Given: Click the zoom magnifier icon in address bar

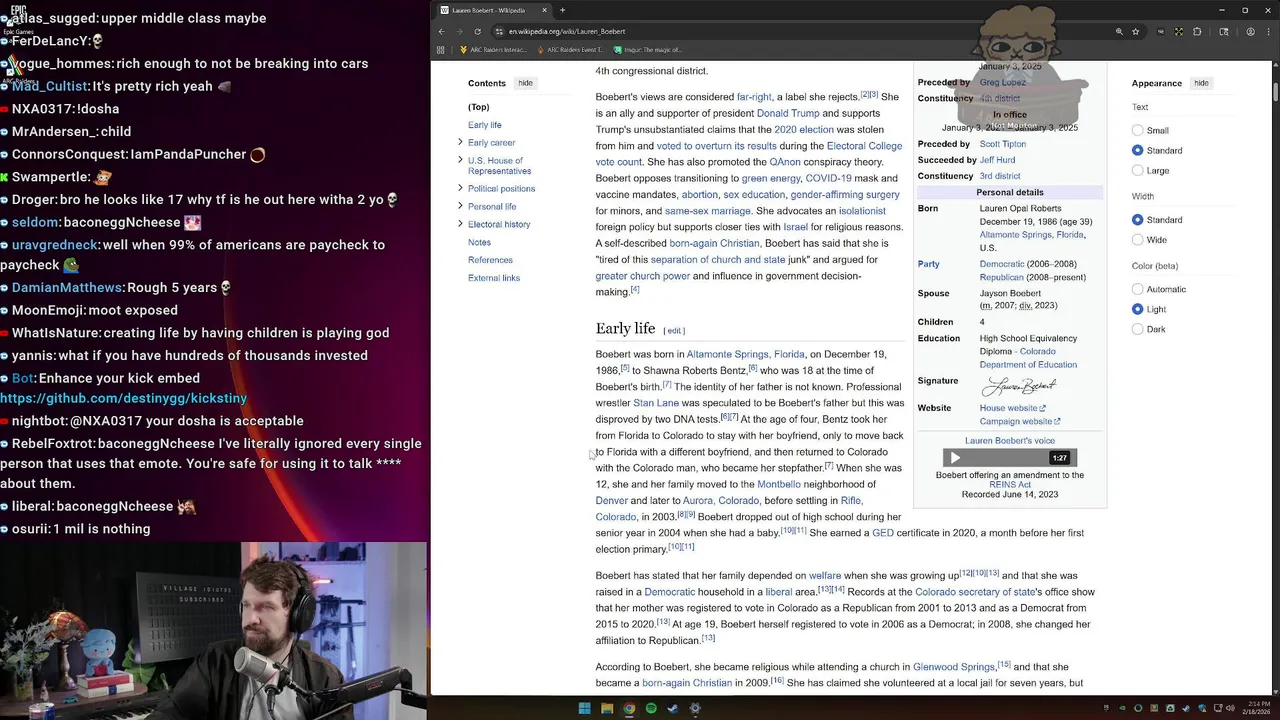Looking at the screenshot, I should point(1119,31).
